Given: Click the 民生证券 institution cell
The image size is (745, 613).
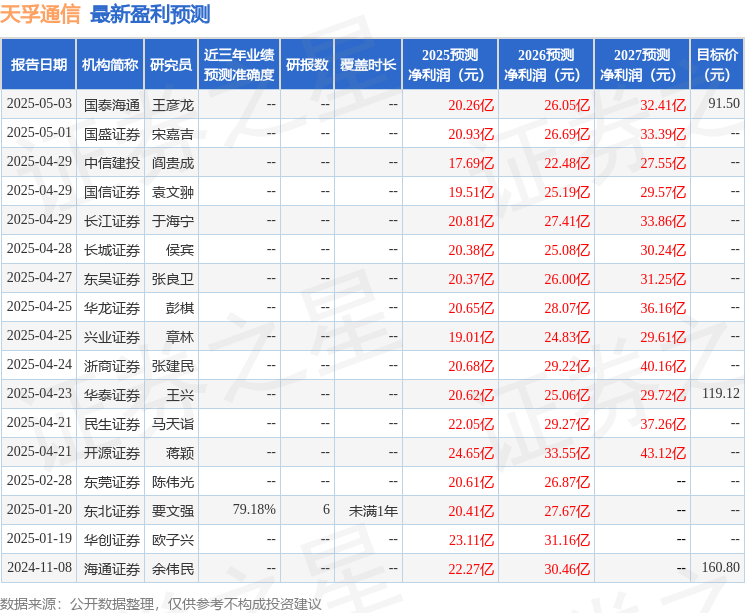Looking at the screenshot, I should (112, 424).
